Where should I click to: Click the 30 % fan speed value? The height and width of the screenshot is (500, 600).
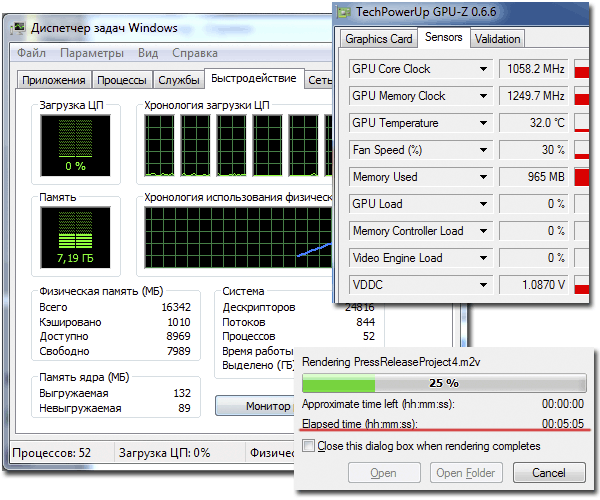[534, 150]
